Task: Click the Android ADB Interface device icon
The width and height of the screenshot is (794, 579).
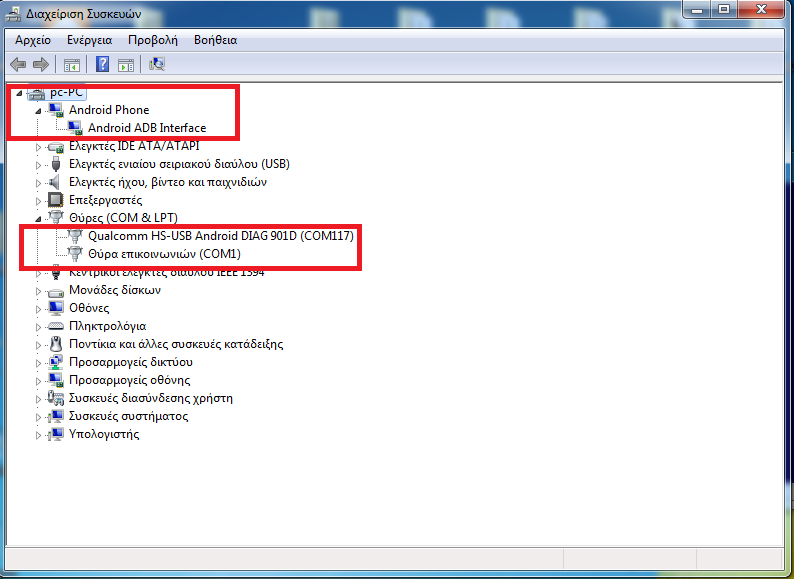Action: [x=74, y=128]
